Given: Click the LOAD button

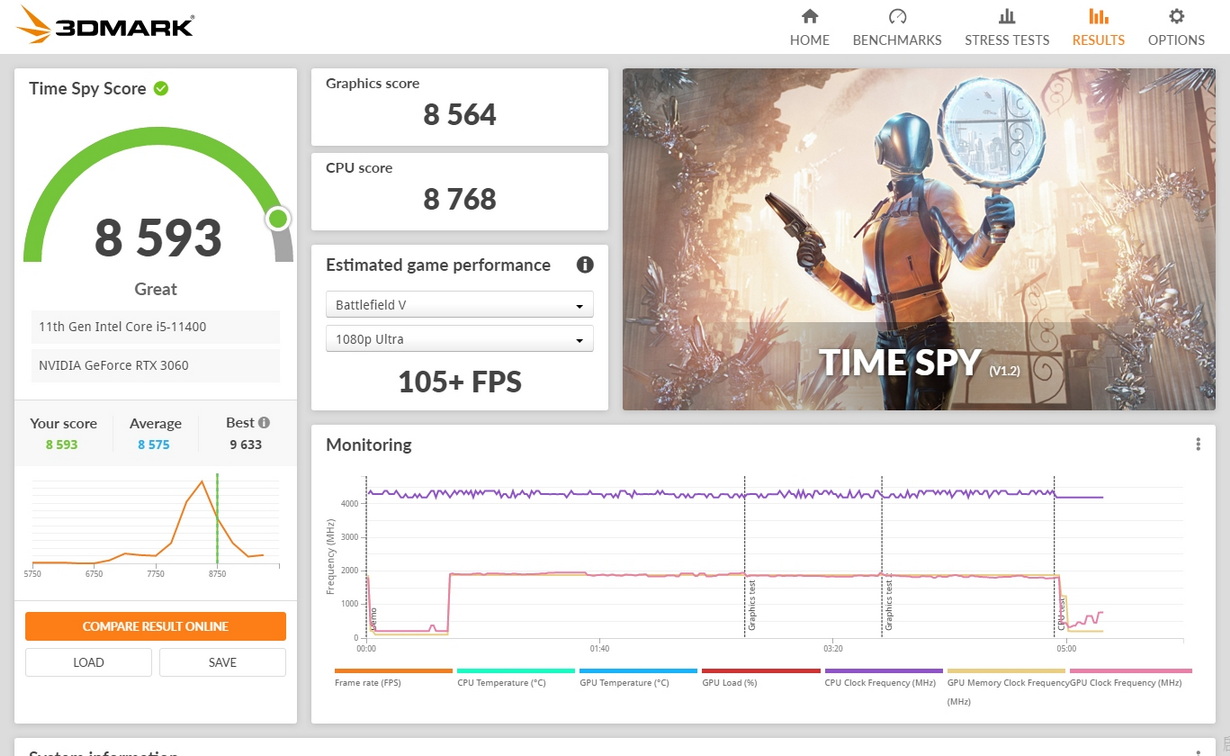Looking at the screenshot, I should 88,662.
